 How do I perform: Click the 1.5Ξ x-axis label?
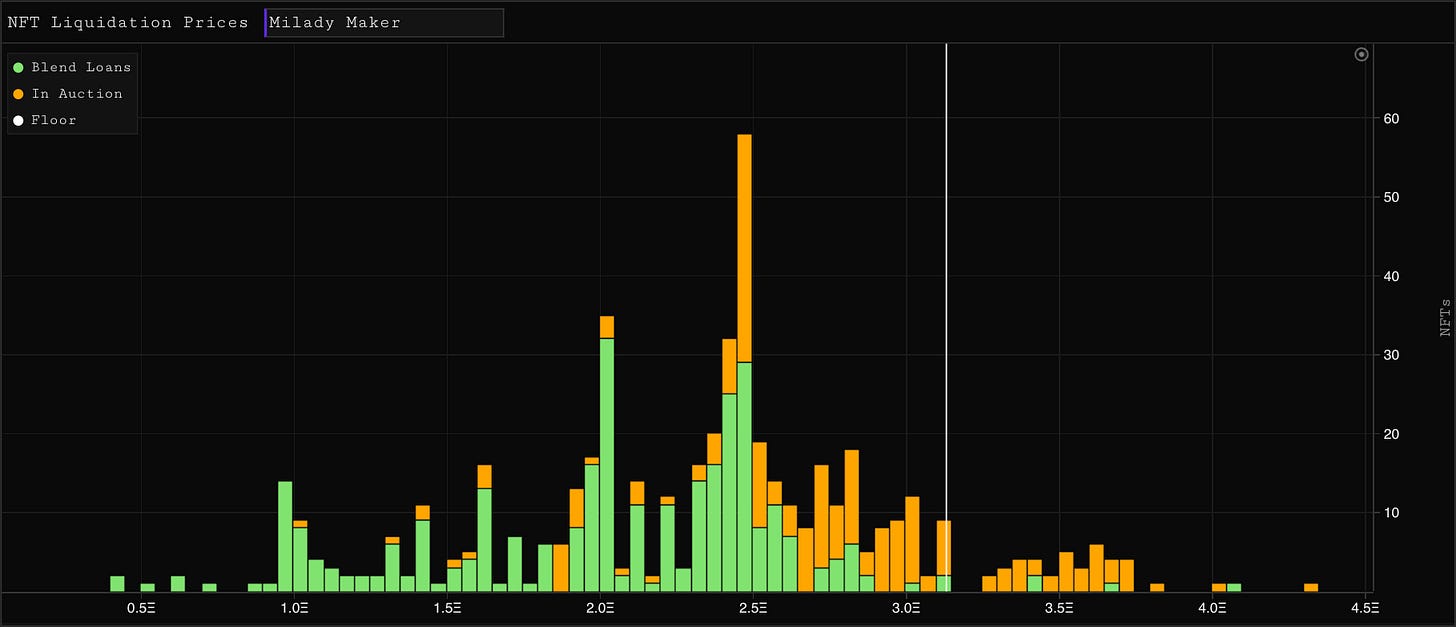click(447, 608)
